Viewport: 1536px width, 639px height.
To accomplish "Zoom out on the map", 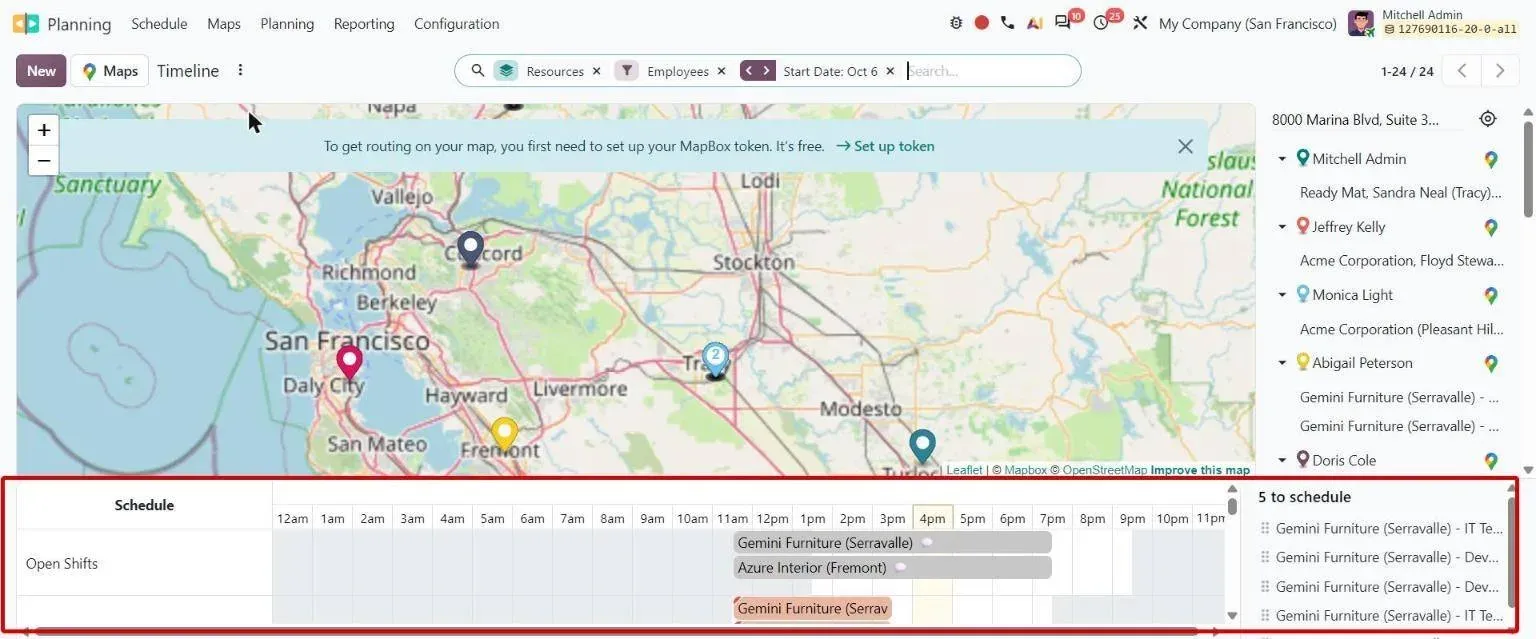I will point(44,160).
